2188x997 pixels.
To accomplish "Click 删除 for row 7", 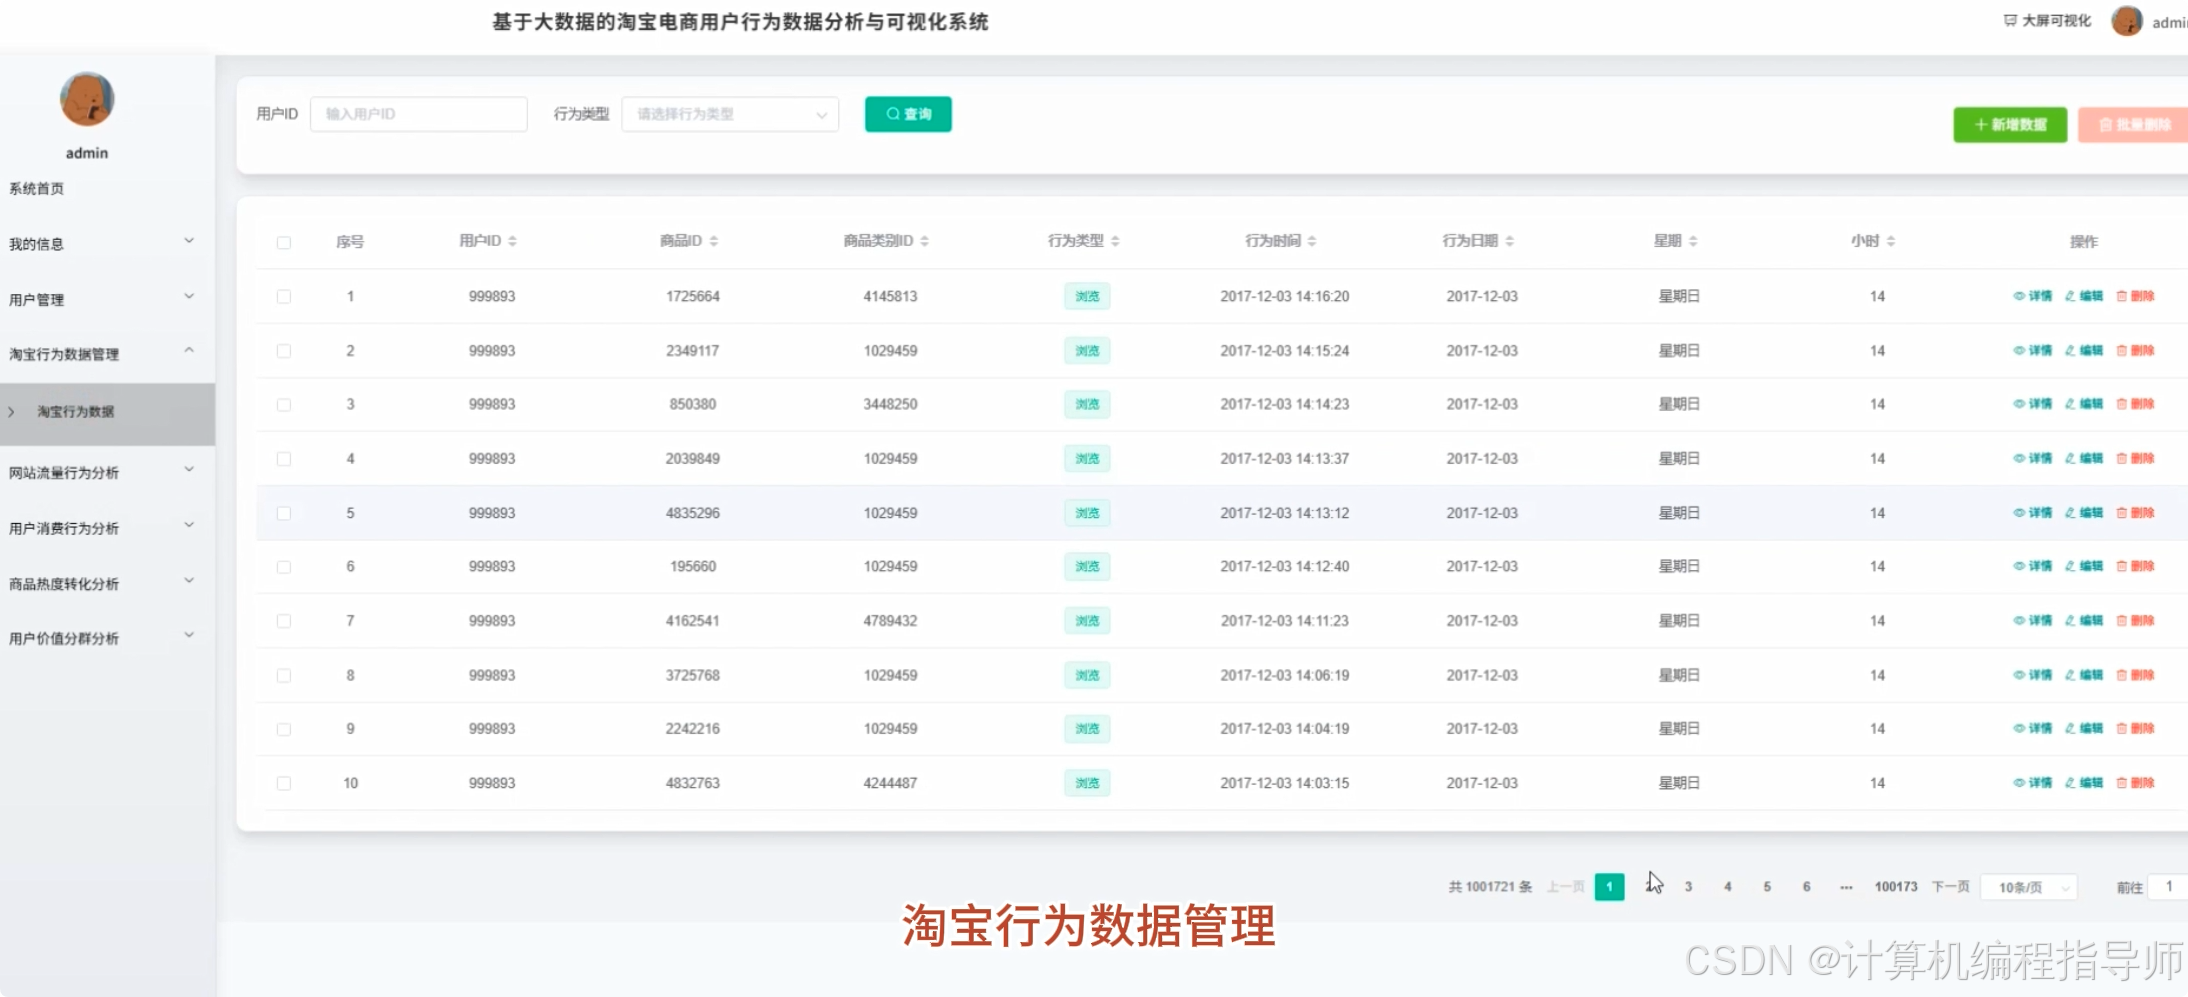I will tap(2135, 620).
